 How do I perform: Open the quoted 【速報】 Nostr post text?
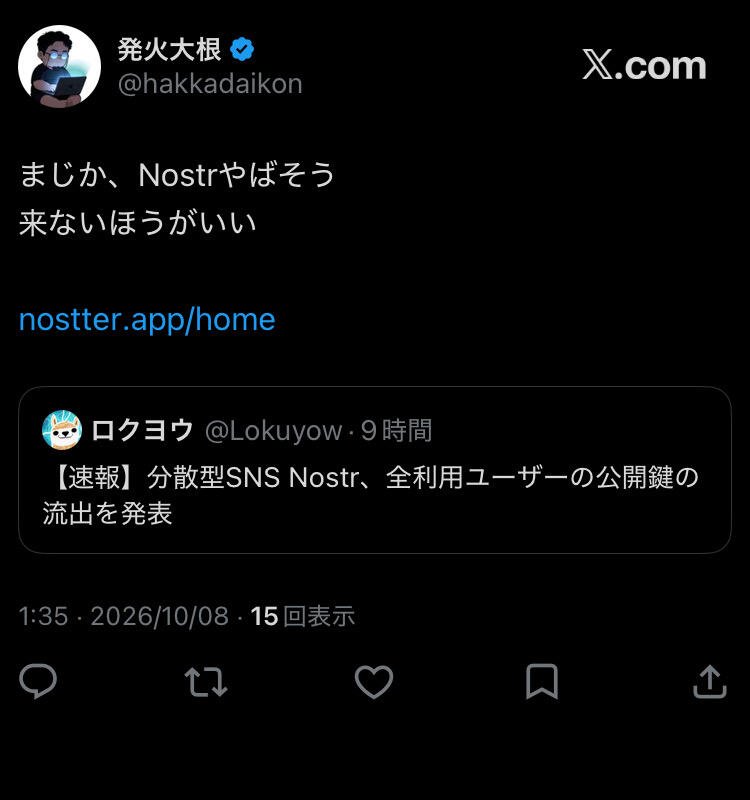(x=370, y=495)
